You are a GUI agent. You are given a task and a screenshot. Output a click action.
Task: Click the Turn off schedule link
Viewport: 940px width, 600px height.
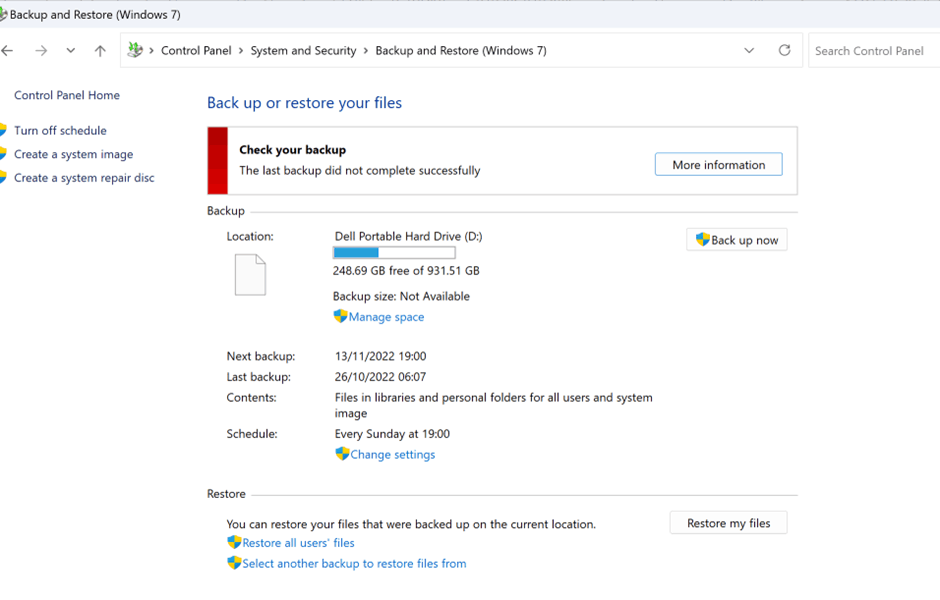coord(60,131)
